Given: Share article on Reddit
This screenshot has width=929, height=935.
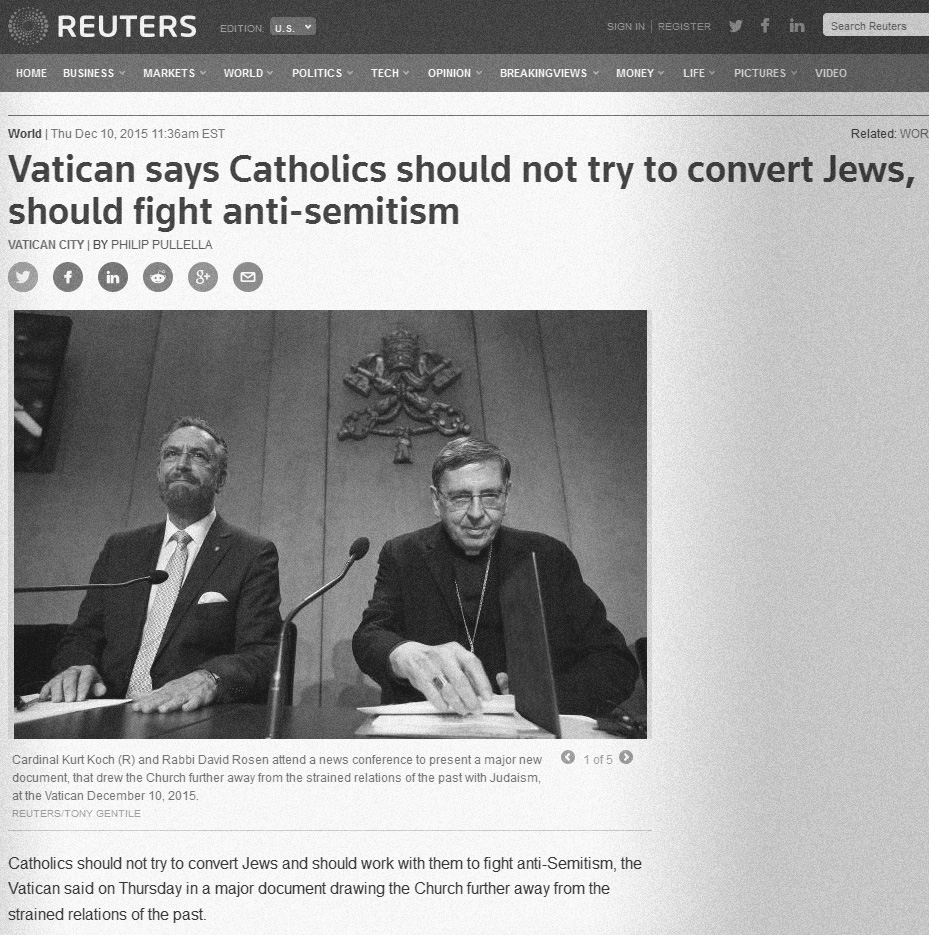Looking at the screenshot, I should pos(158,277).
